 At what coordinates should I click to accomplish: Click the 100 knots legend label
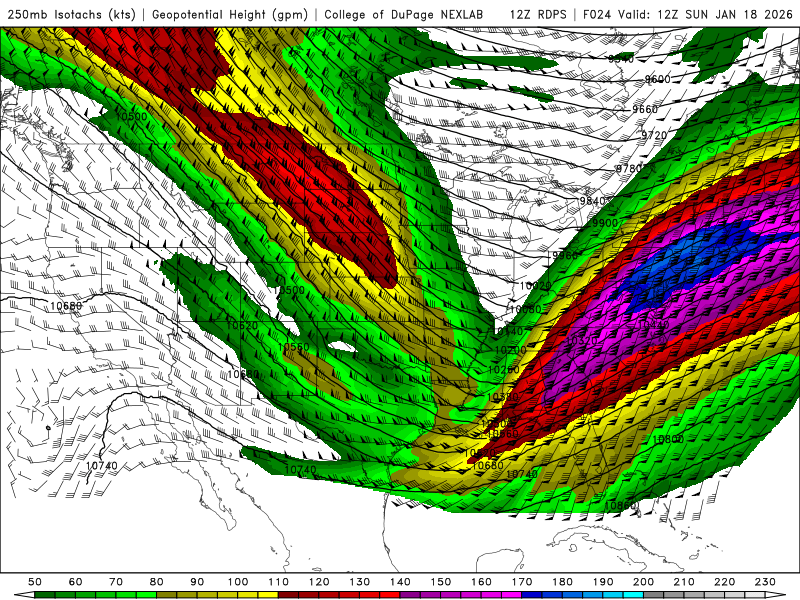[x=238, y=582]
